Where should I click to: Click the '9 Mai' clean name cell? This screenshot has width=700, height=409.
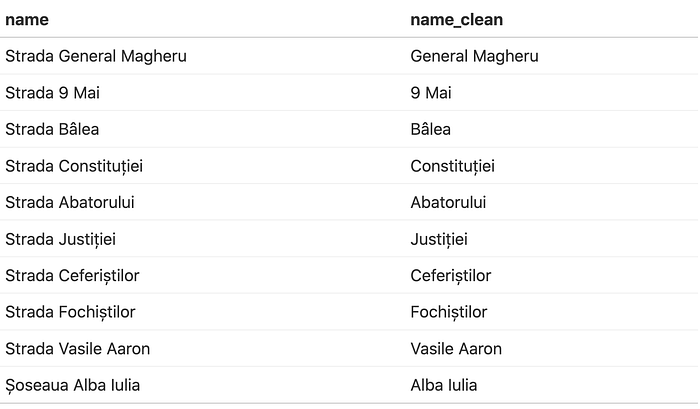[431, 93]
